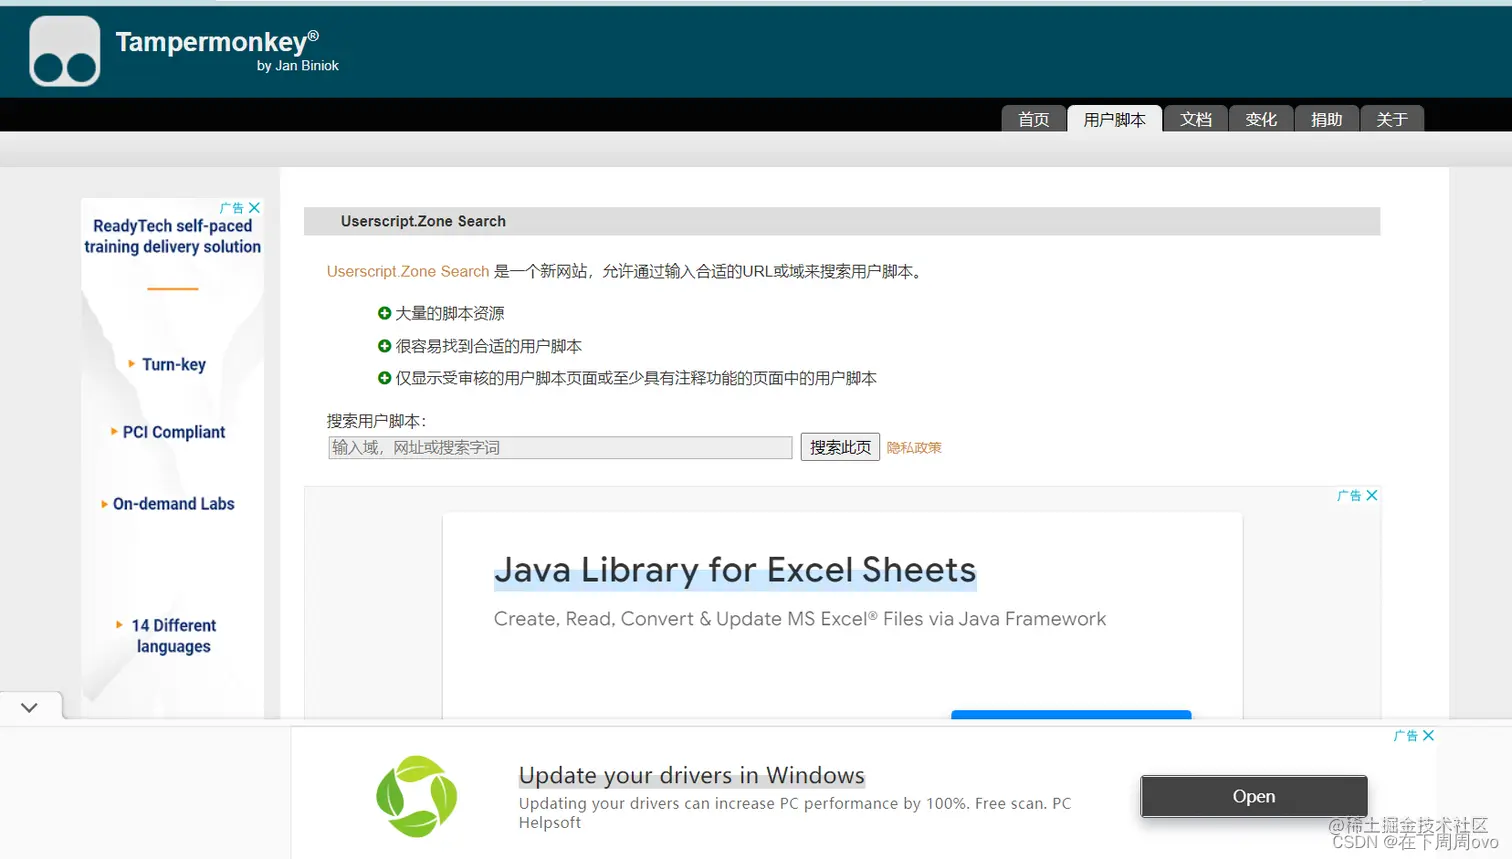Image resolution: width=1512 pixels, height=859 pixels.
Task: Click the search userscripts input field
Action: [x=560, y=447]
